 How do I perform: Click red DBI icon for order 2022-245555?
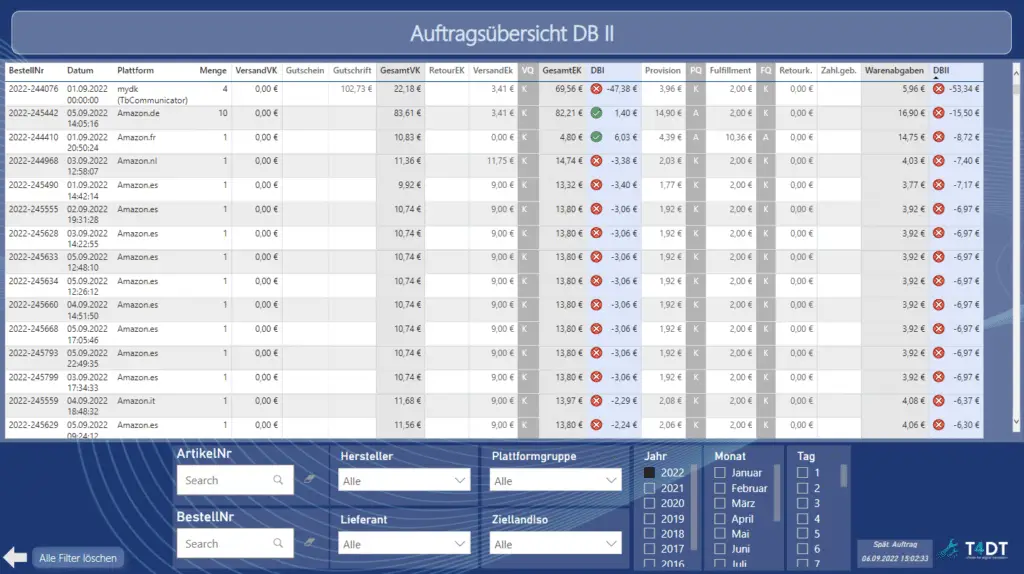point(596,209)
